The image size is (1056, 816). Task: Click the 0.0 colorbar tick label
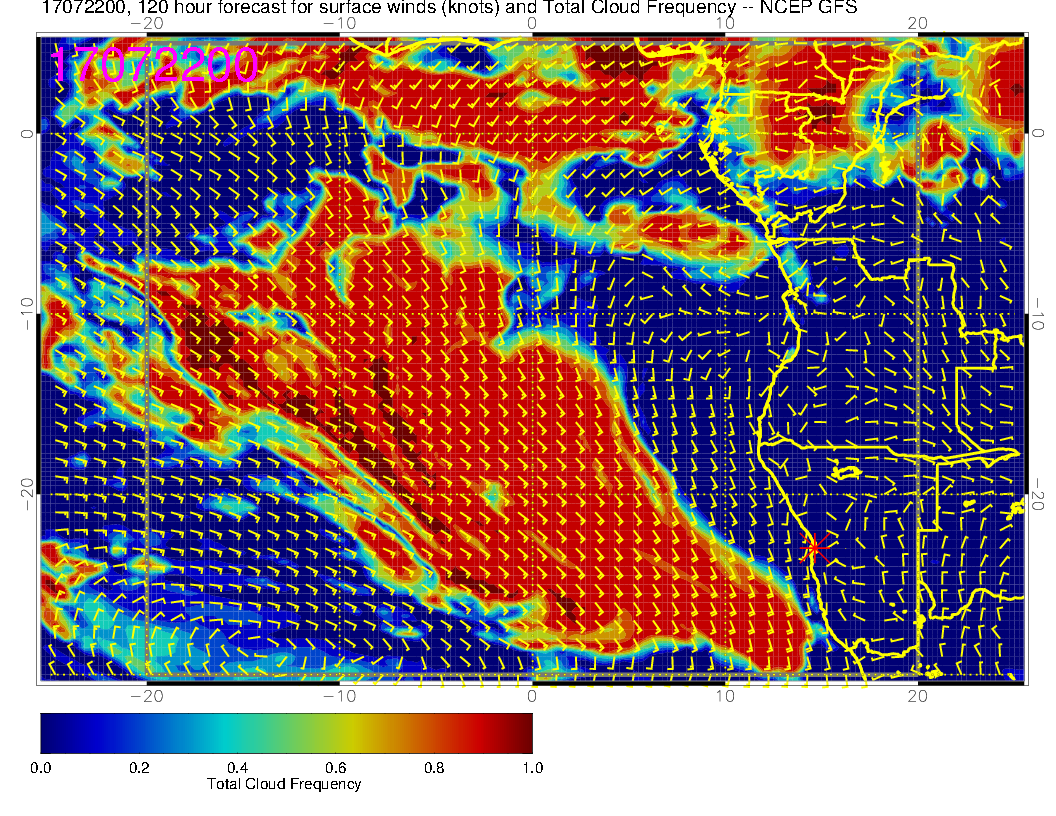pyautogui.click(x=41, y=768)
